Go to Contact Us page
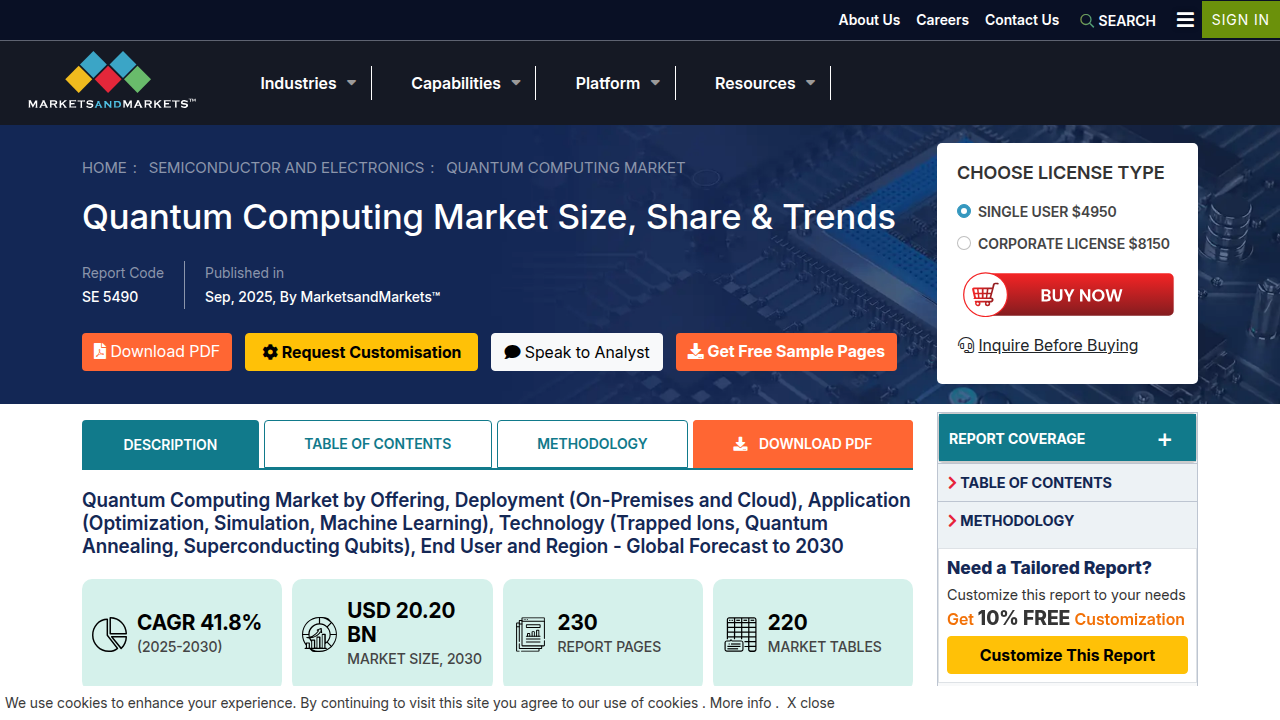Screen dimensions: 1280x720 point(1022,20)
